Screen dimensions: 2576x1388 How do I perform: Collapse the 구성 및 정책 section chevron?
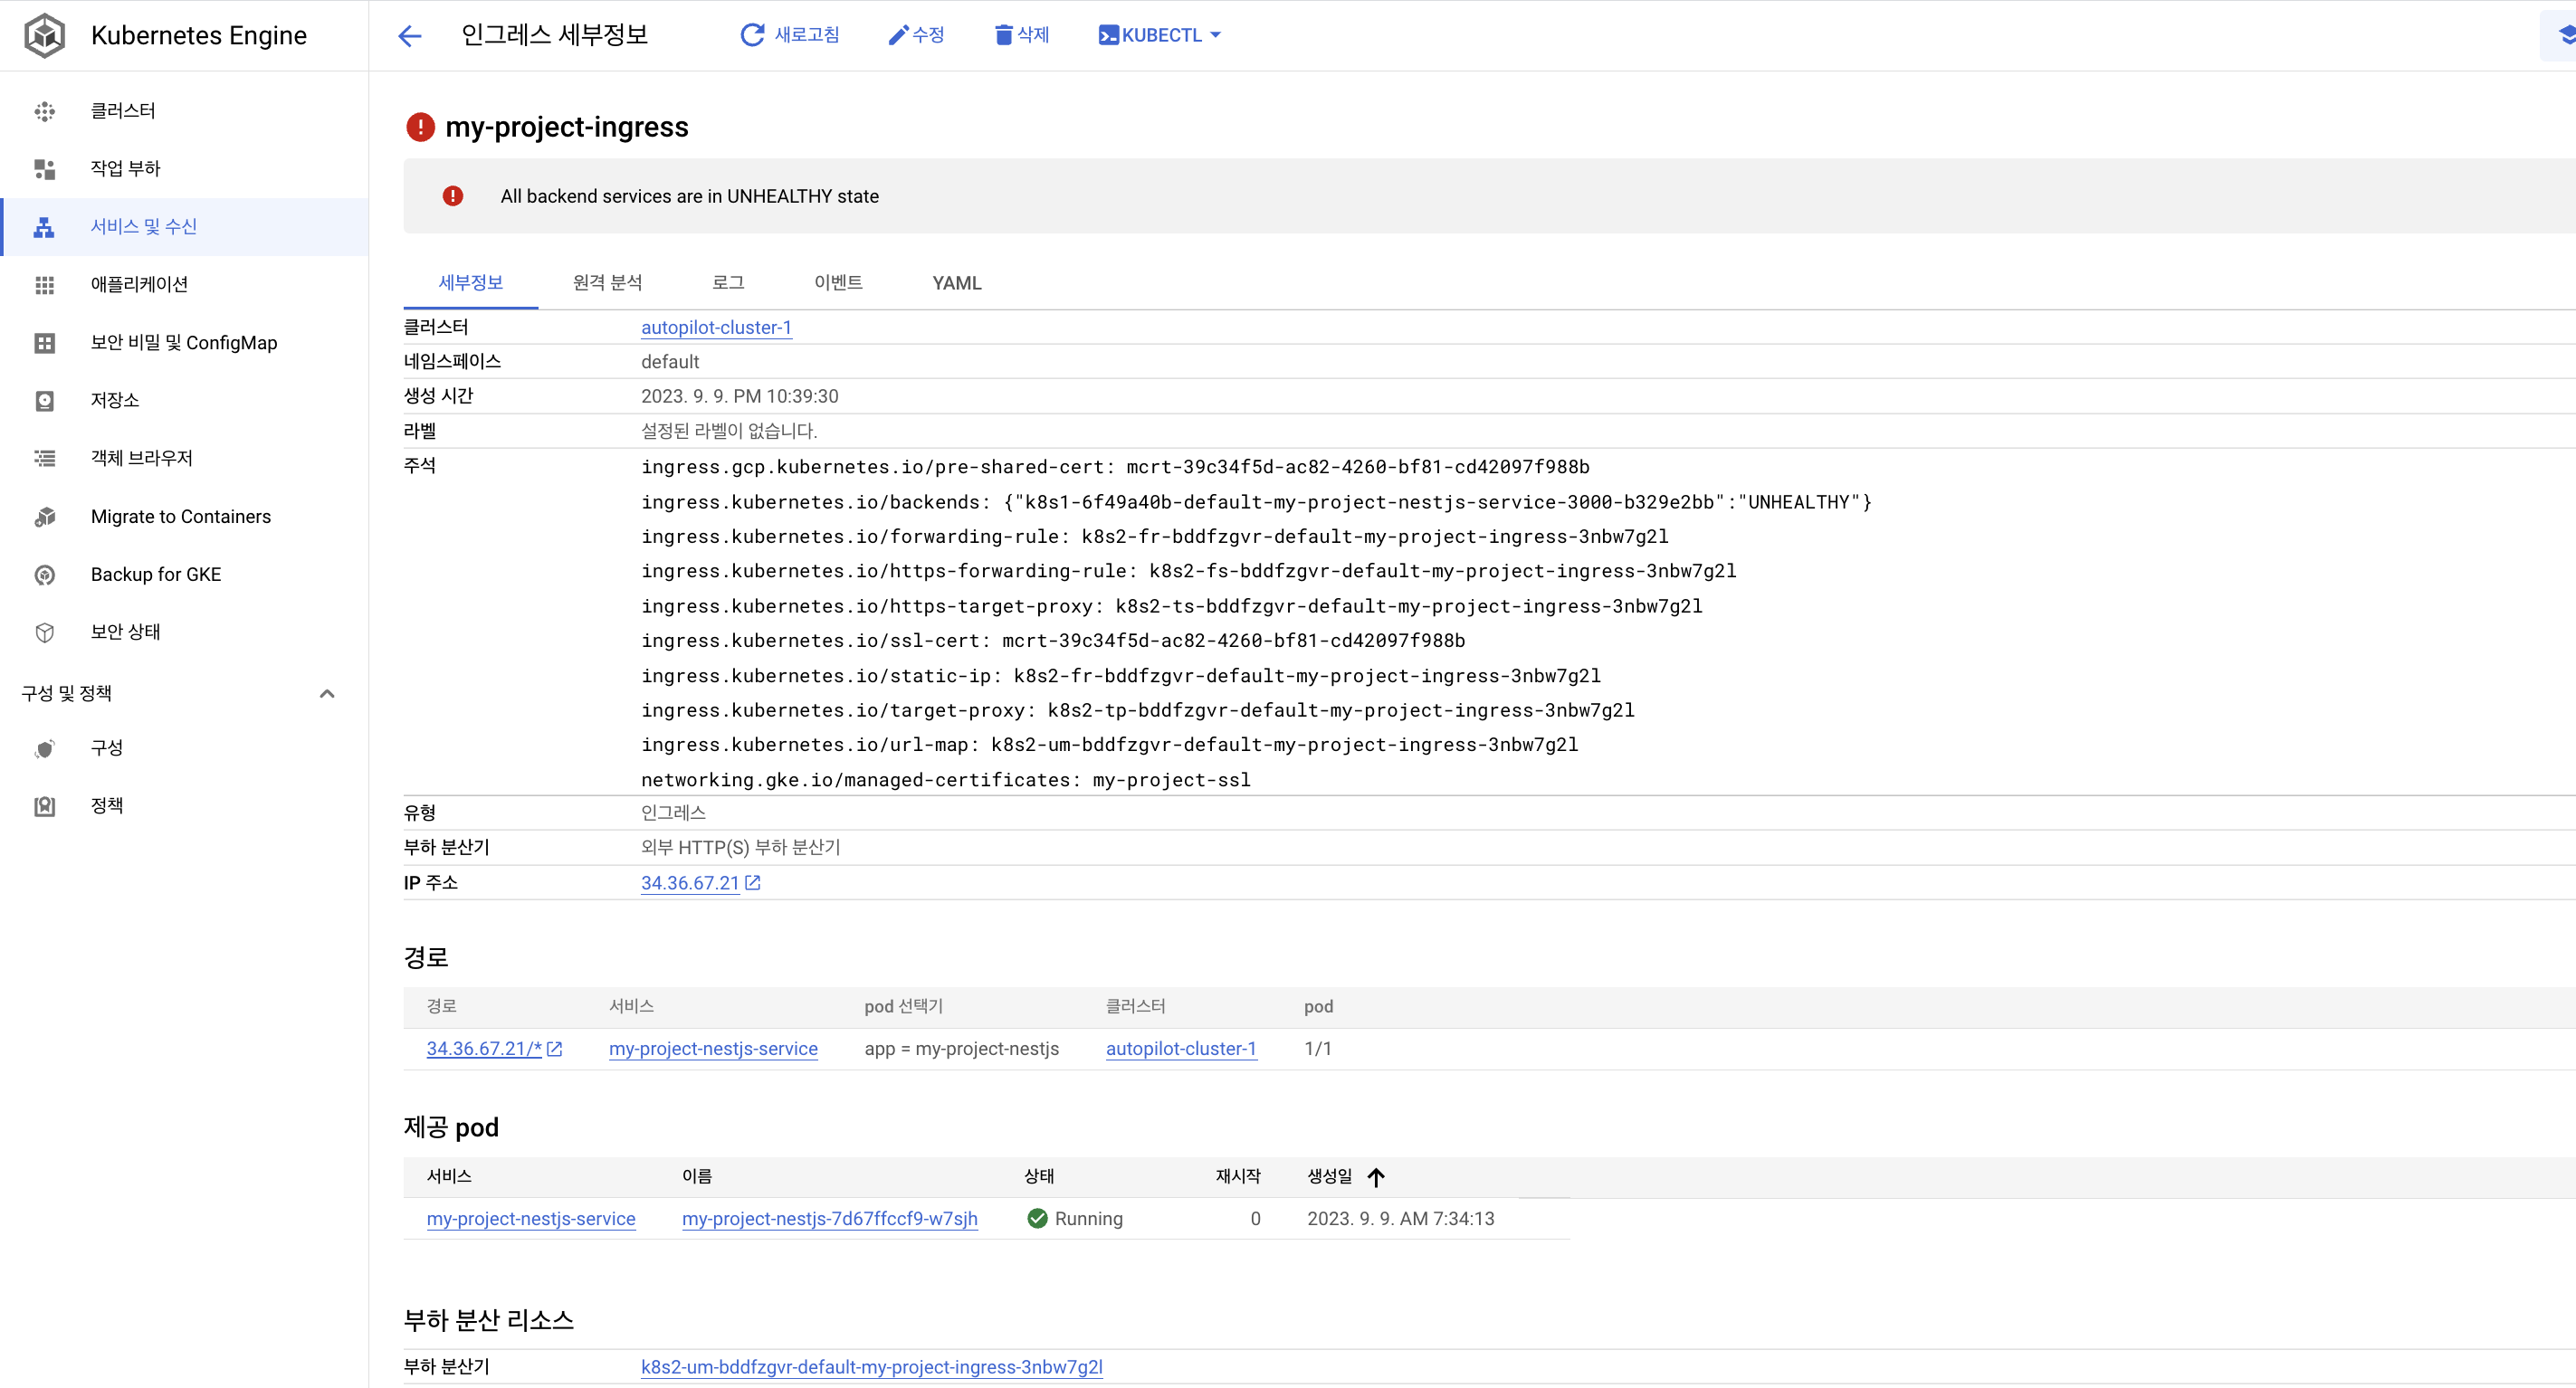(327, 693)
